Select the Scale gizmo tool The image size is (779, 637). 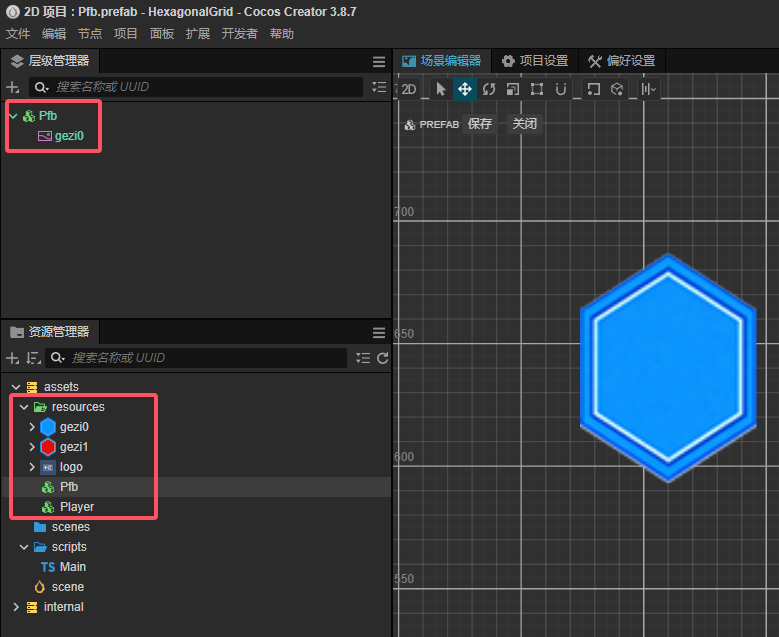(513, 89)
